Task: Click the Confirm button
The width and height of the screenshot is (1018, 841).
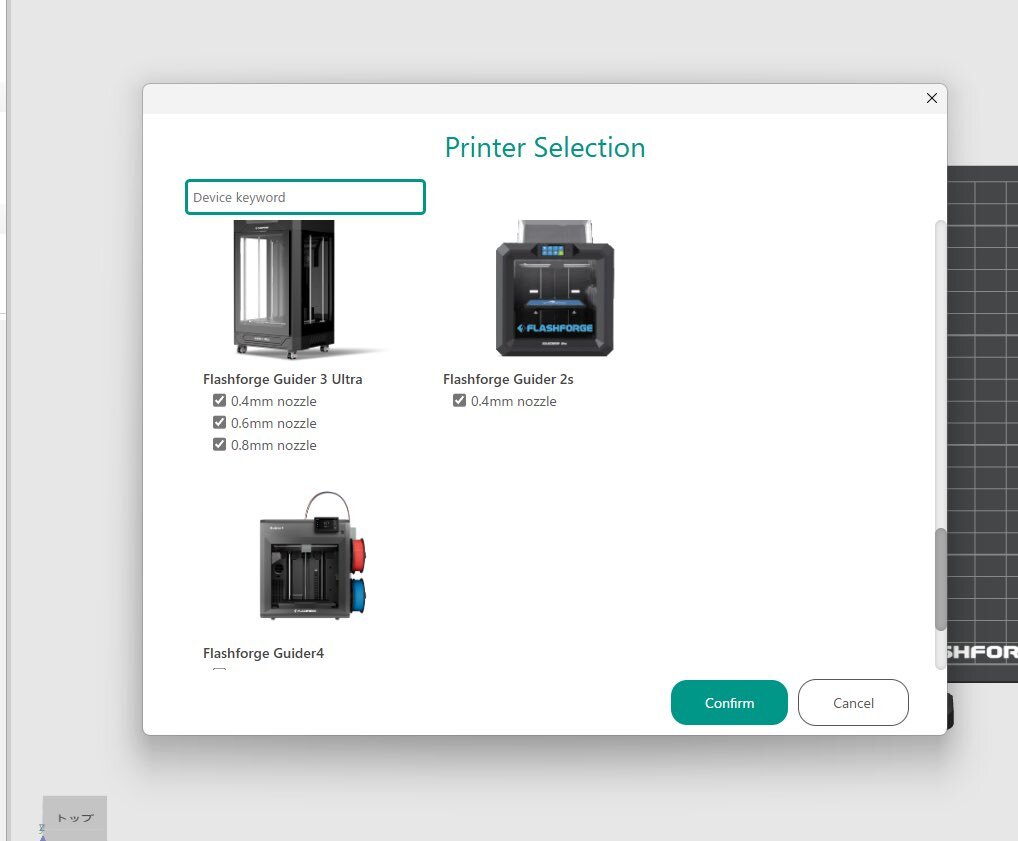Action: [x=729, y=703]
